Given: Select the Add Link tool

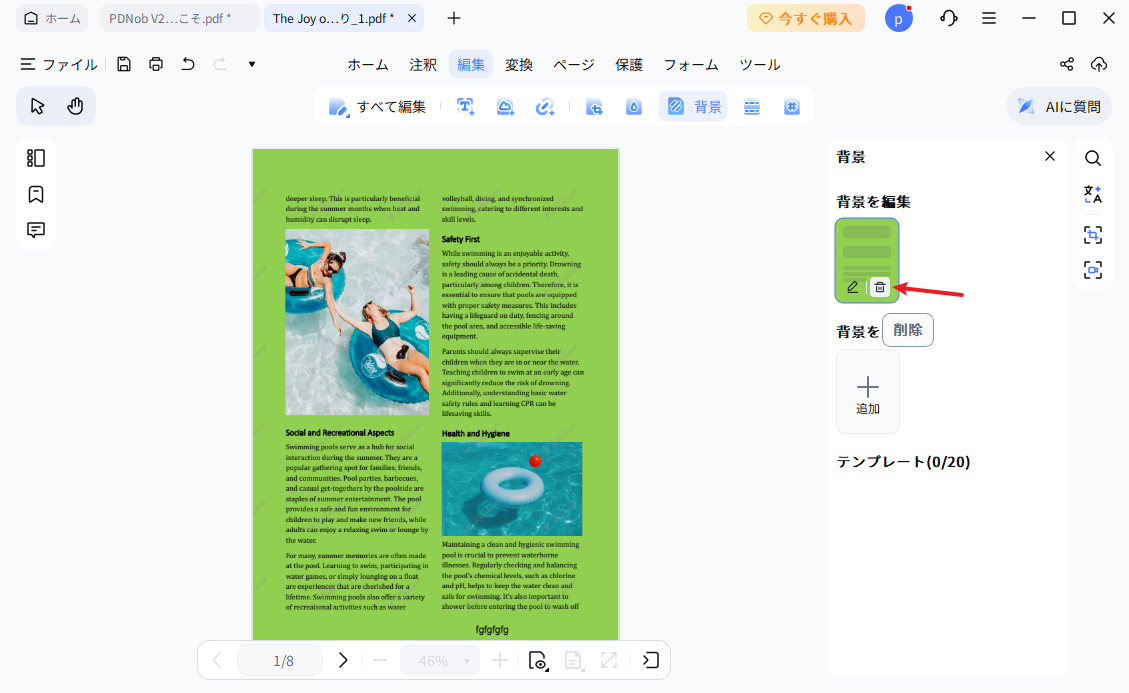Looking at the screenshot, I should [545, 106].
